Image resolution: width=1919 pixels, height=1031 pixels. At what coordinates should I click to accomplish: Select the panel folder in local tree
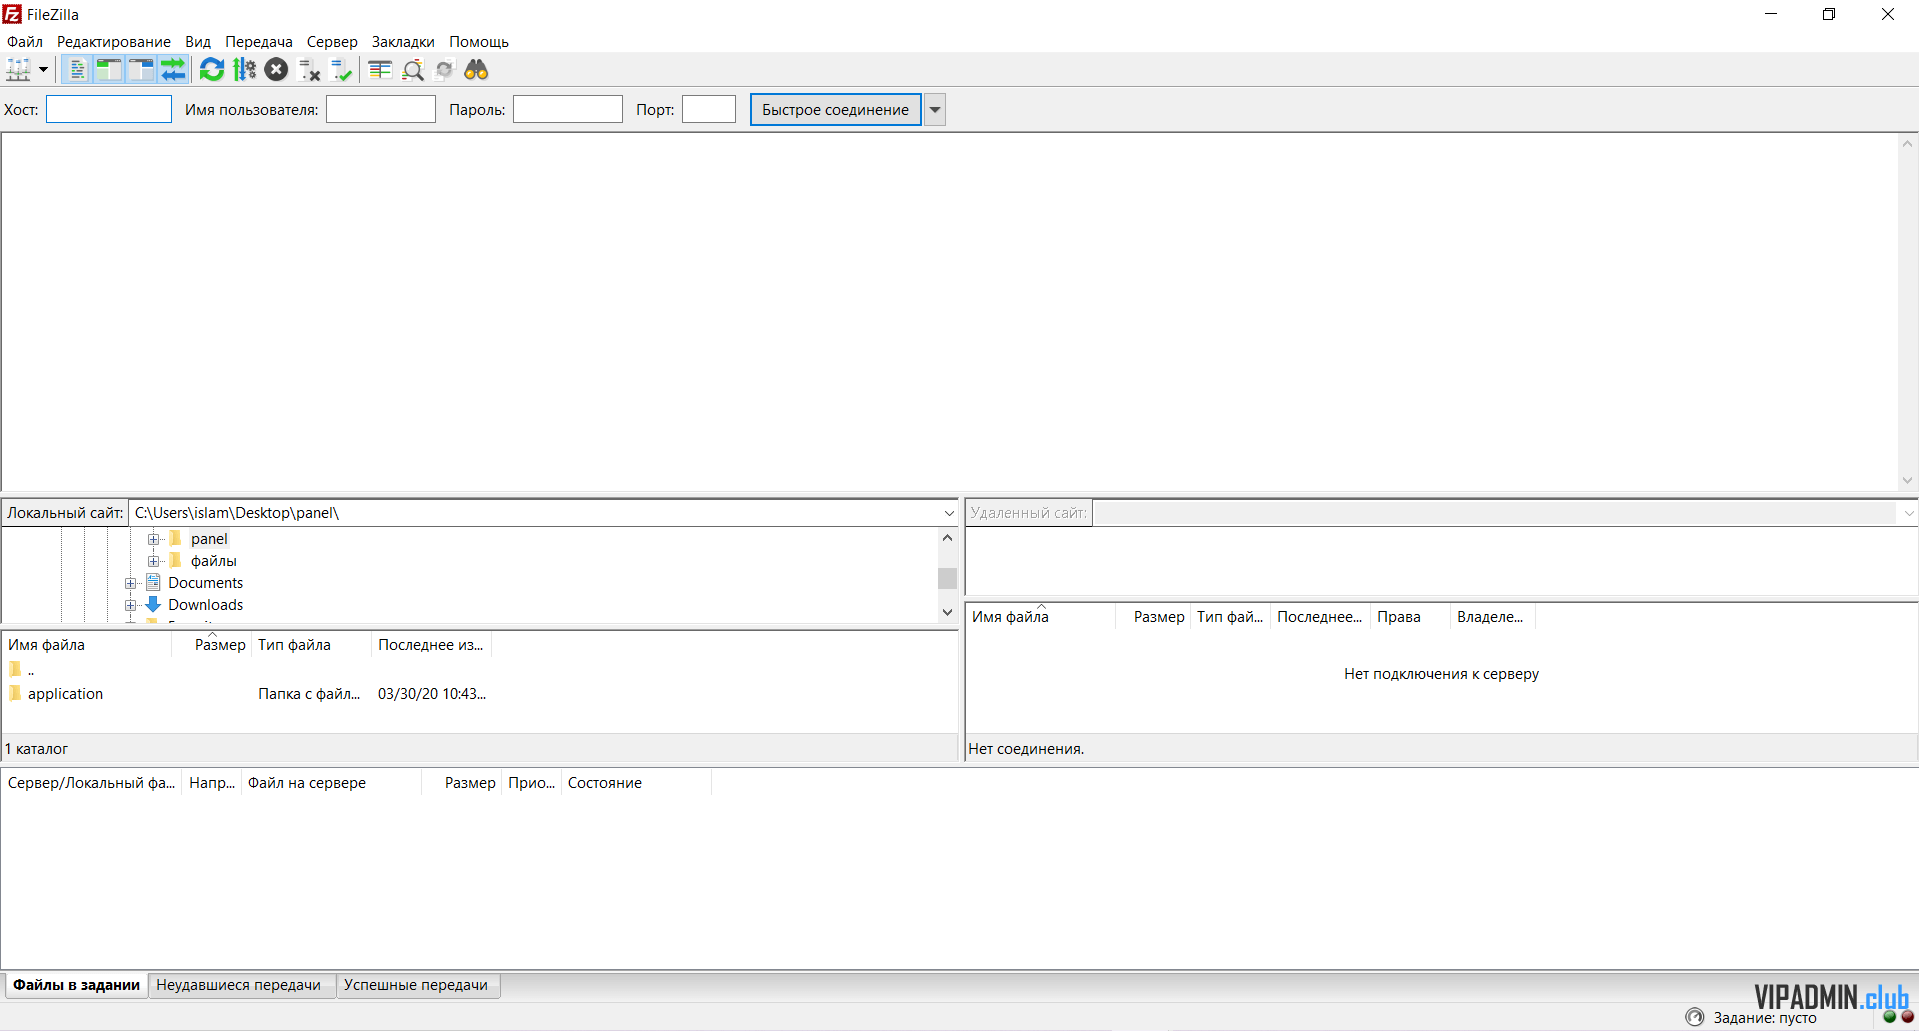[209, 539]
